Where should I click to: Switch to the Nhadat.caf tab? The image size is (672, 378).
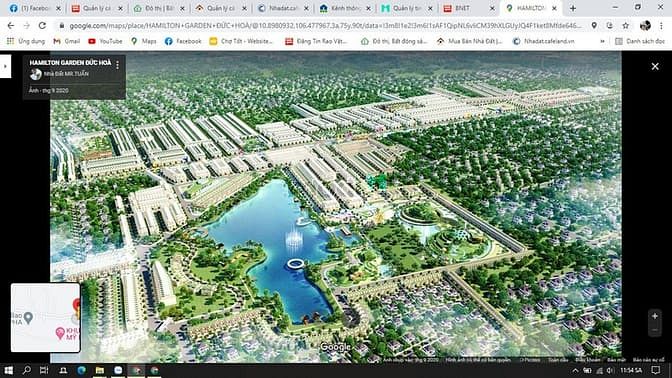(x=283, y=8)
